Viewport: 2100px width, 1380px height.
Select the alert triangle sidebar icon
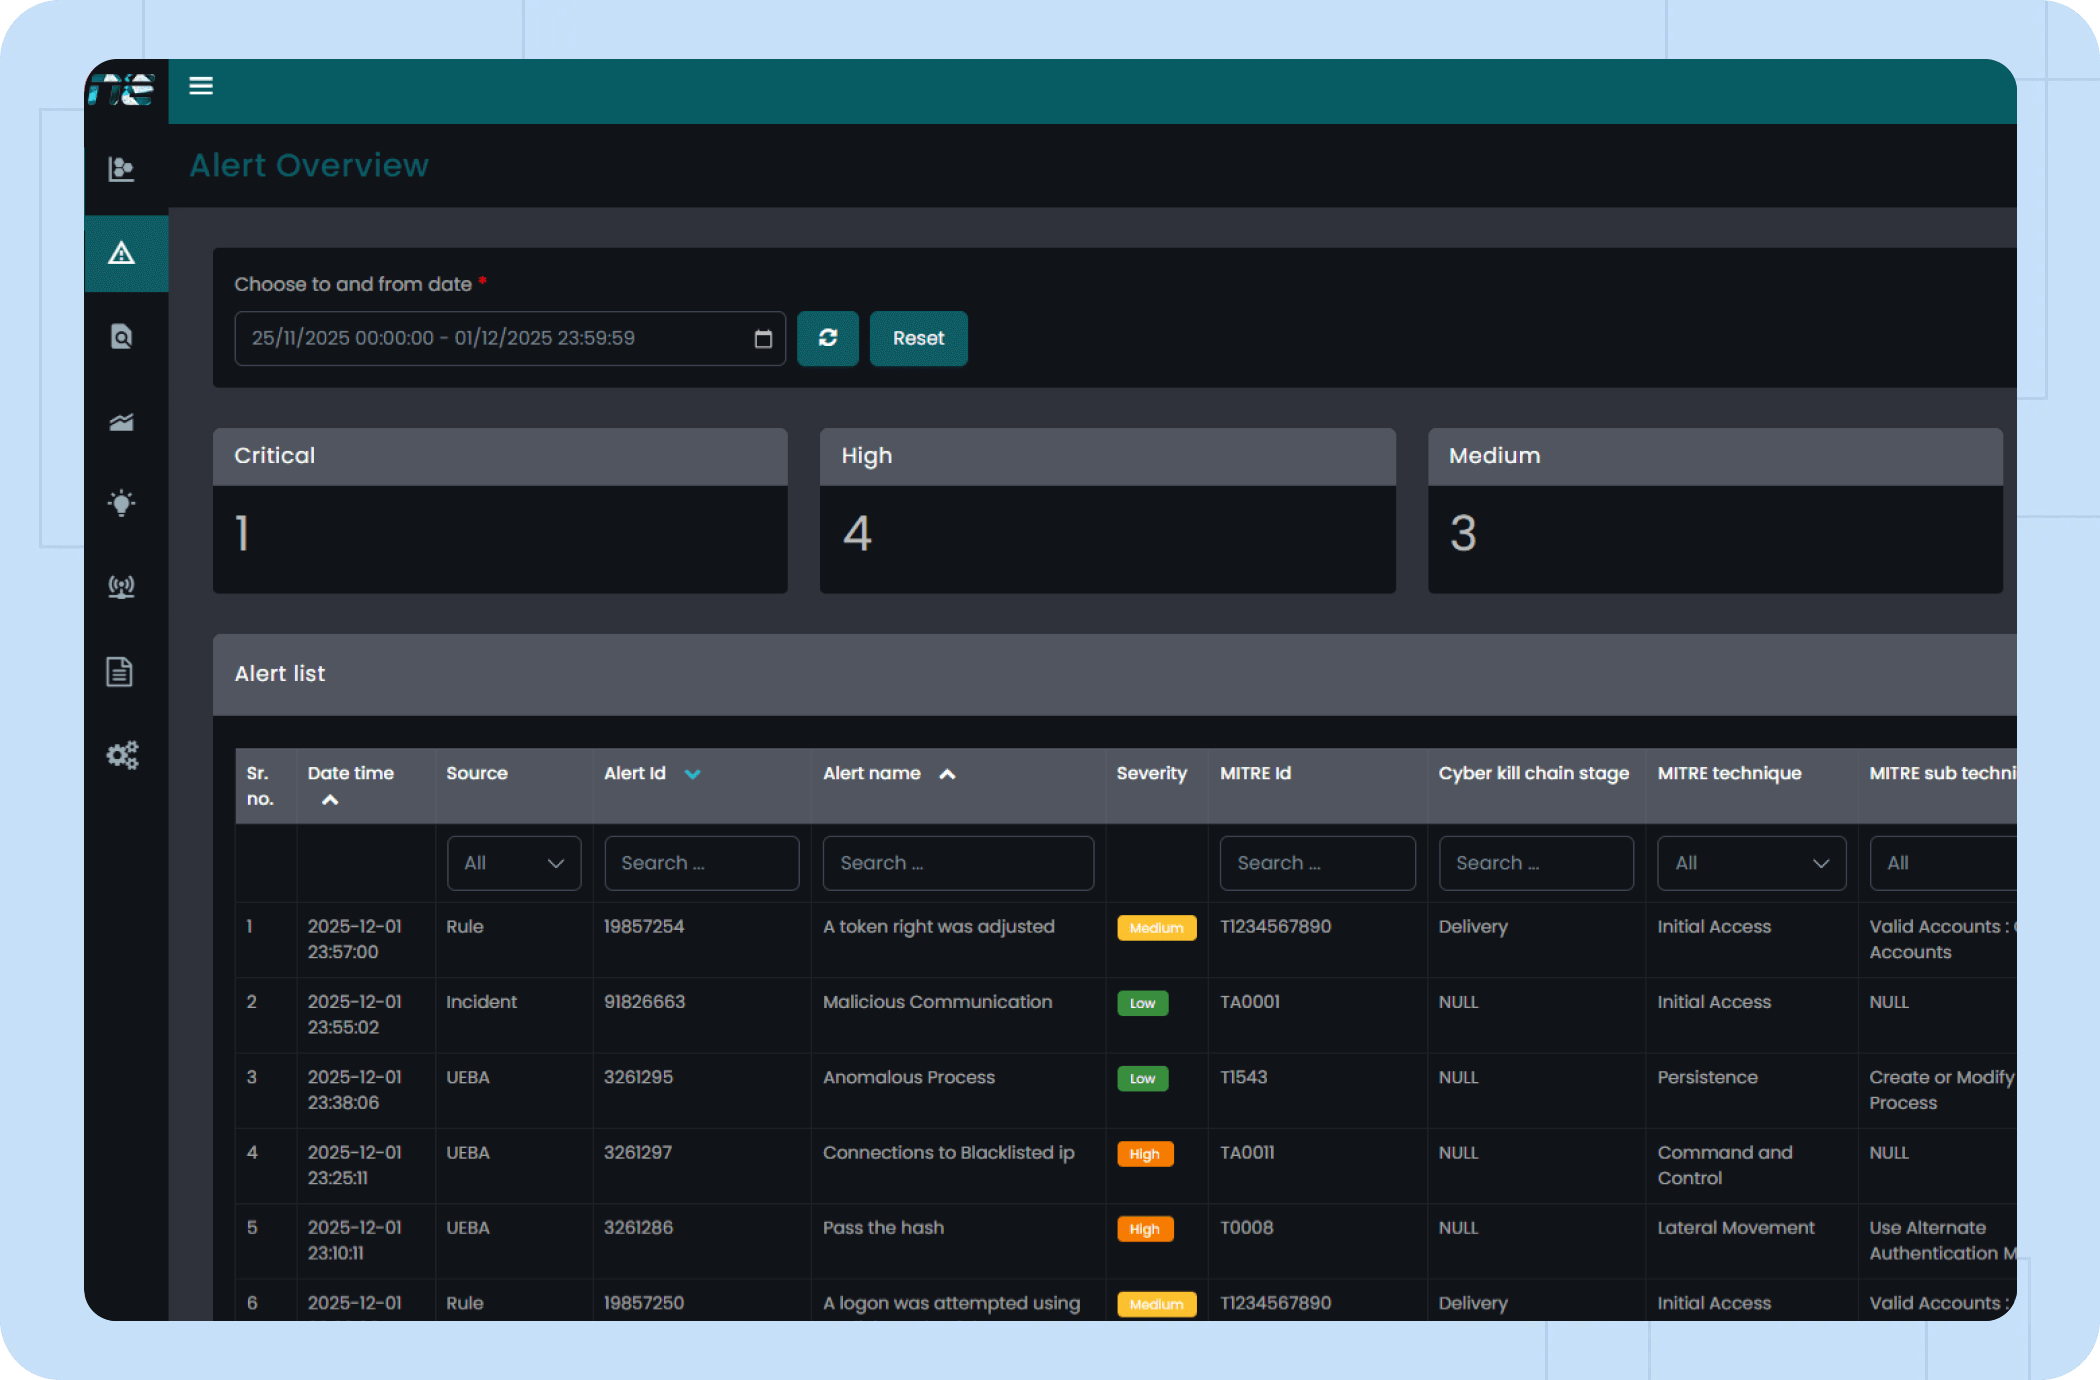[122, 254]
